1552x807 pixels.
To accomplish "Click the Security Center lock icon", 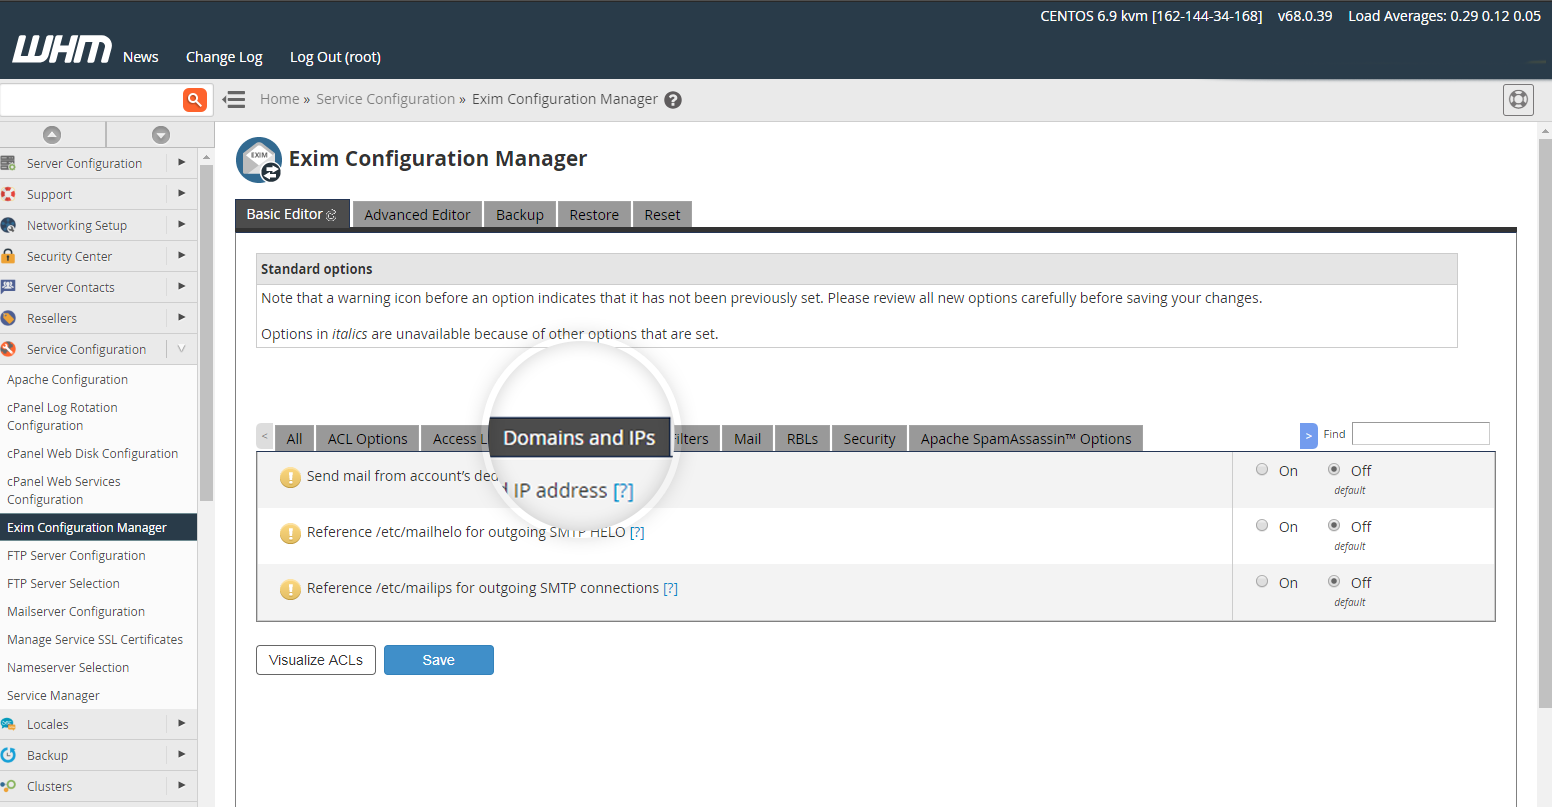I will (x=8, y=256).
